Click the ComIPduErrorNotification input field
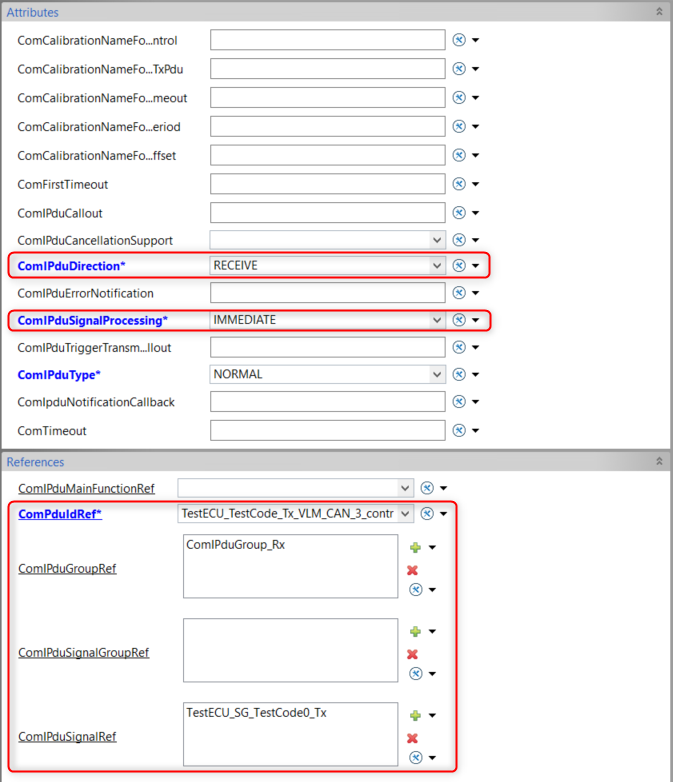Viewport: 673px width, 782px height. (x=327, y=293)
